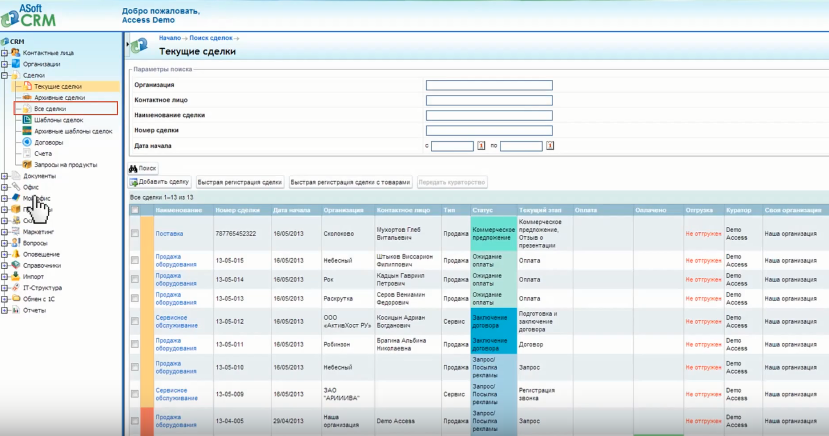Open Архивные сделки in the tree
Image resolution: width=829 pixels, height=436 pixels.
point(59,98)
